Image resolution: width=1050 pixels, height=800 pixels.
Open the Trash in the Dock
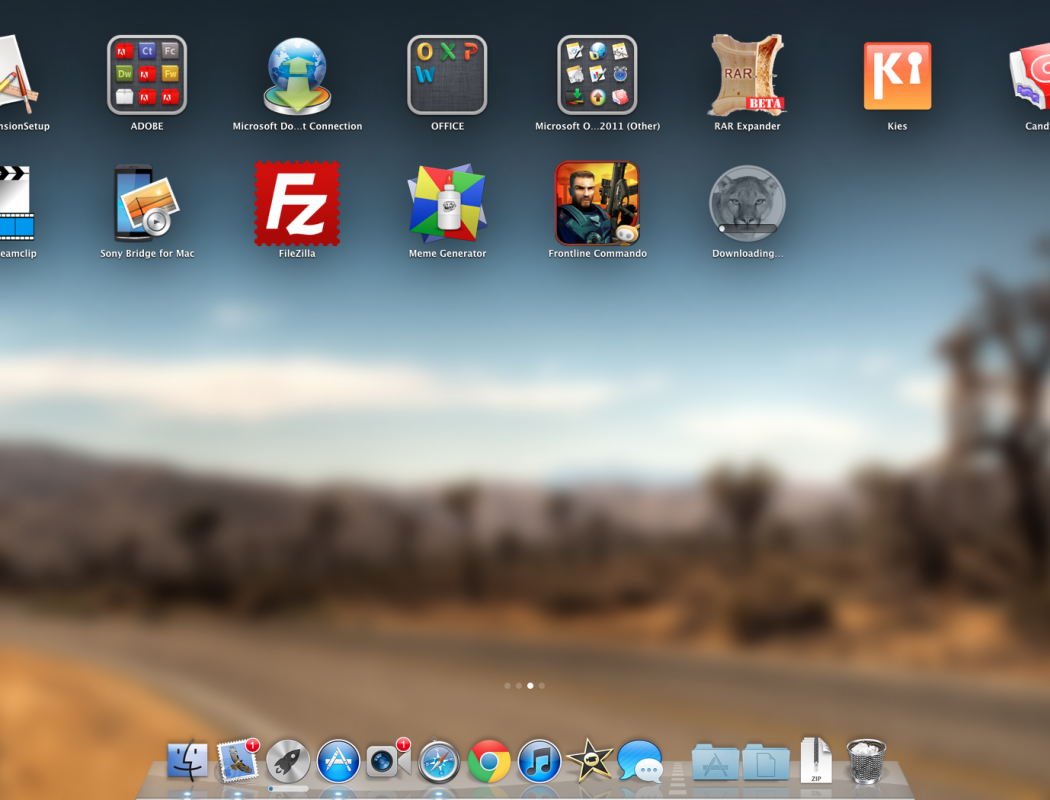866,761
